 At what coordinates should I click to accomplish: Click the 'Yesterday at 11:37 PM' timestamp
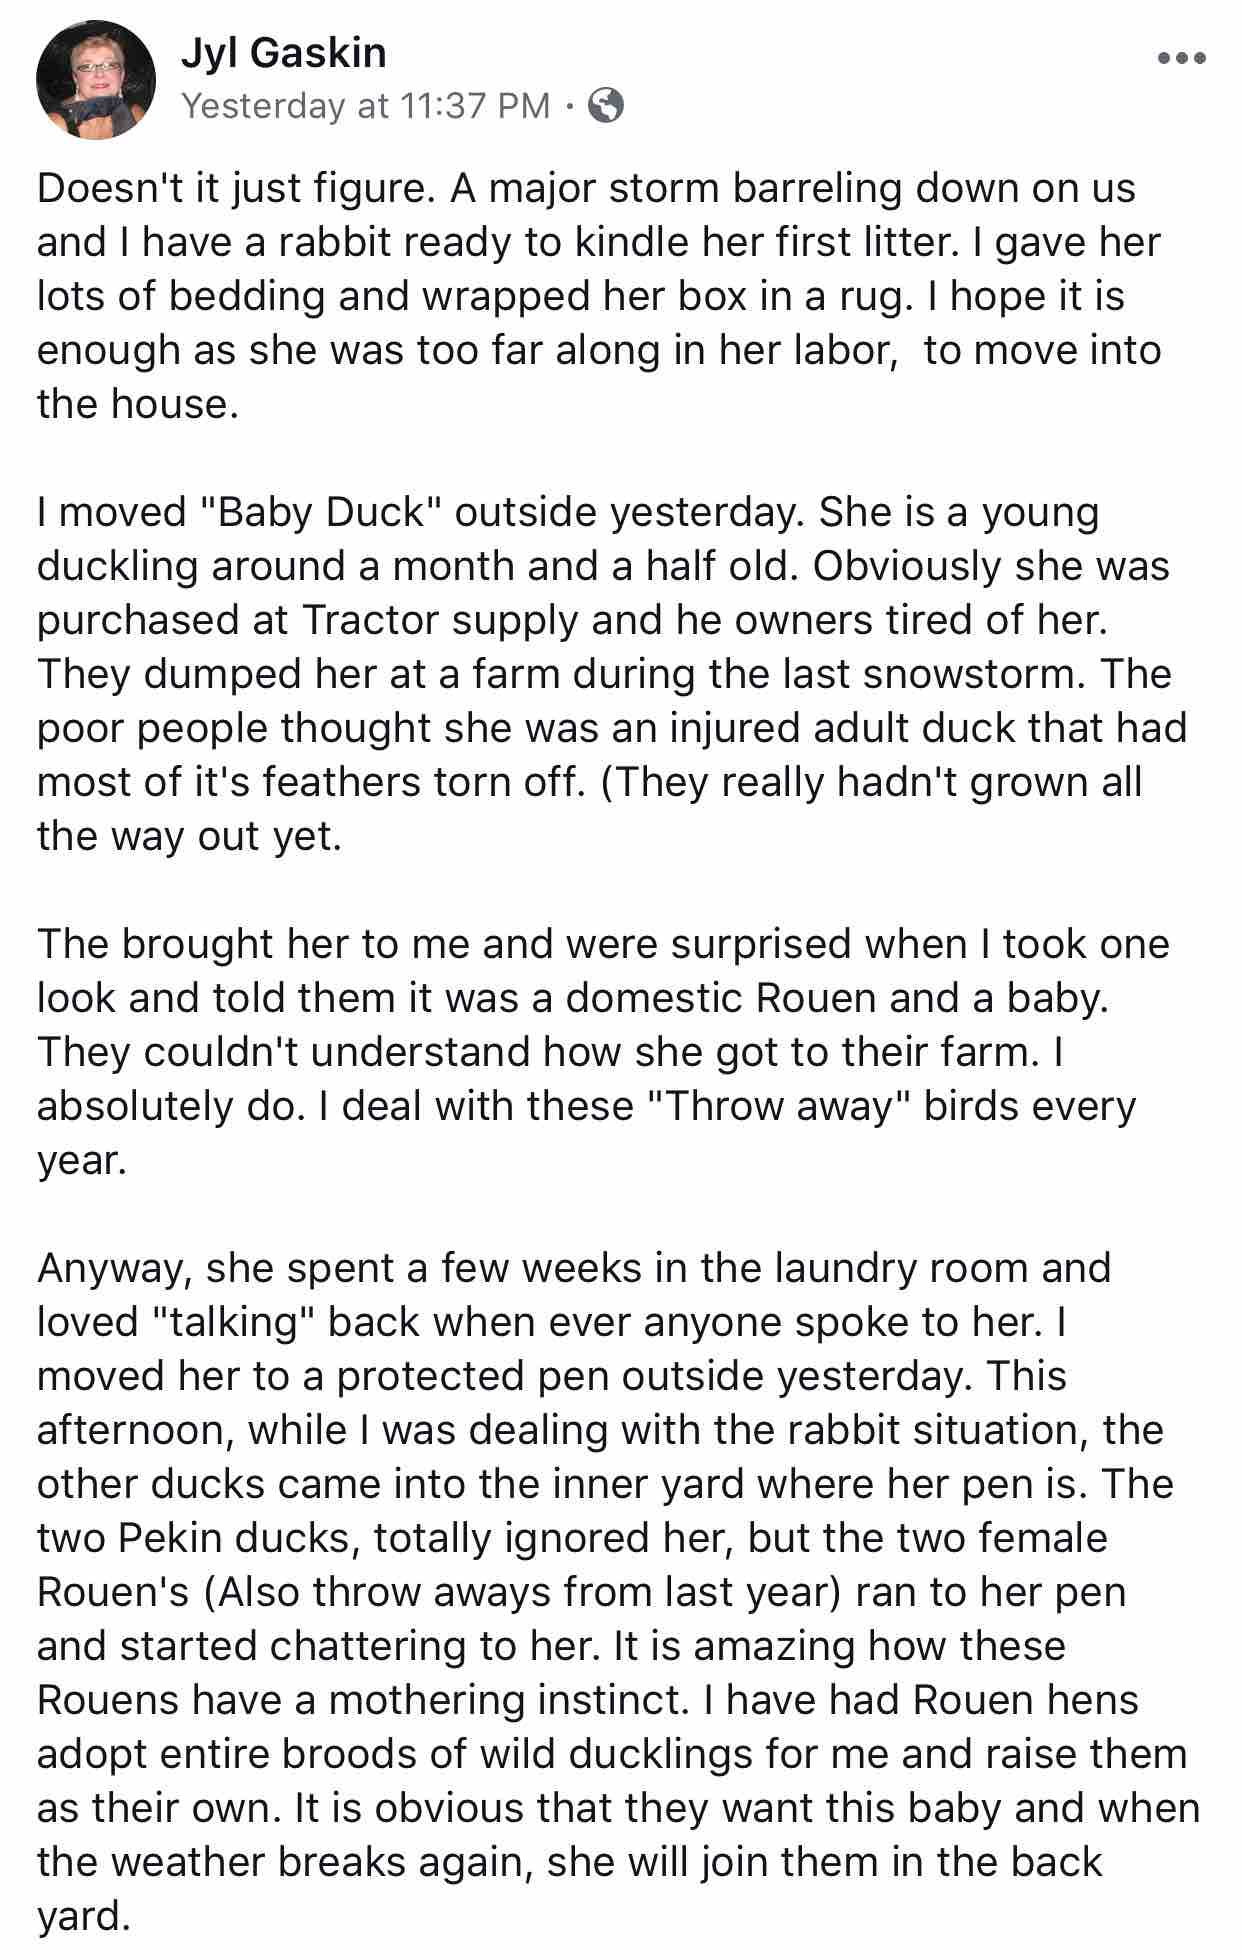tap(366, 105)
